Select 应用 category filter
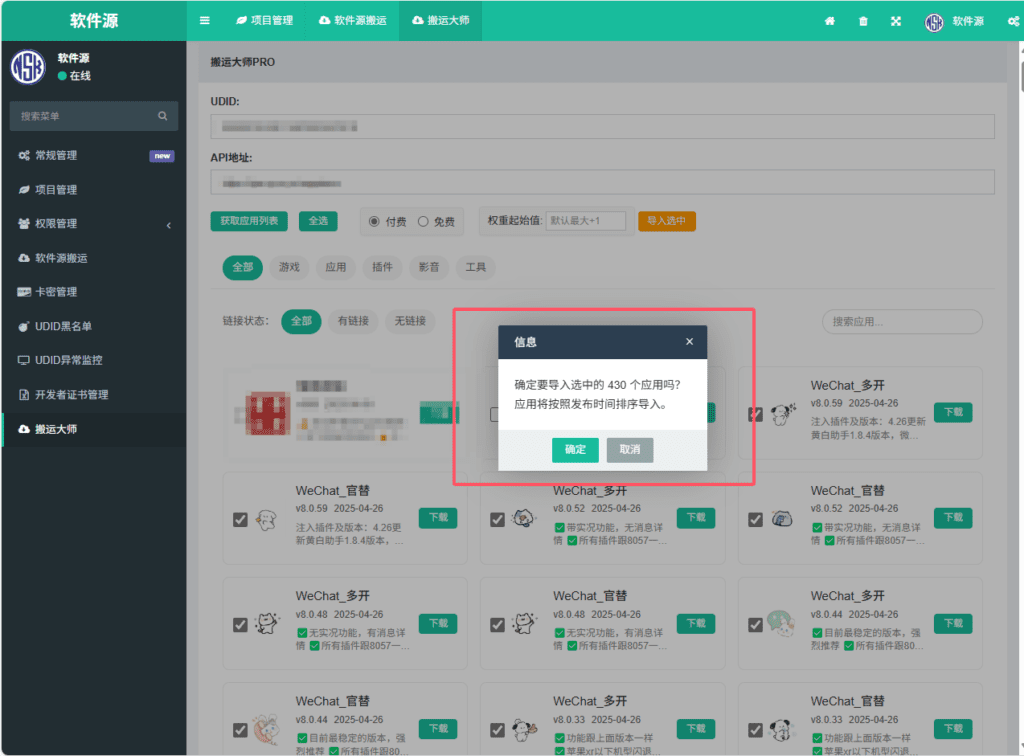The width and height of the screenshot is (1024, 756). 336,267
